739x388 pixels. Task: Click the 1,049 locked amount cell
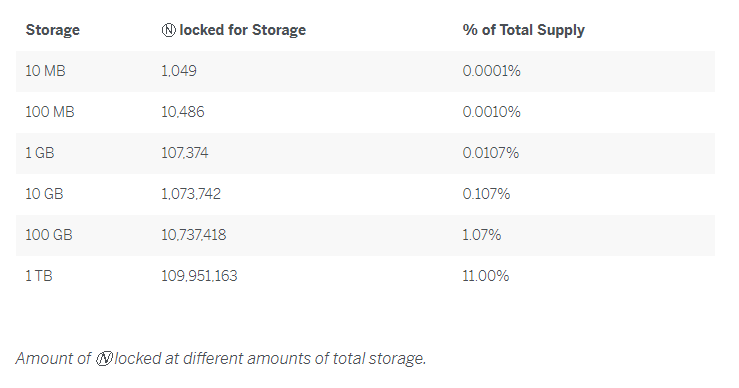click(x=179, y=71)
